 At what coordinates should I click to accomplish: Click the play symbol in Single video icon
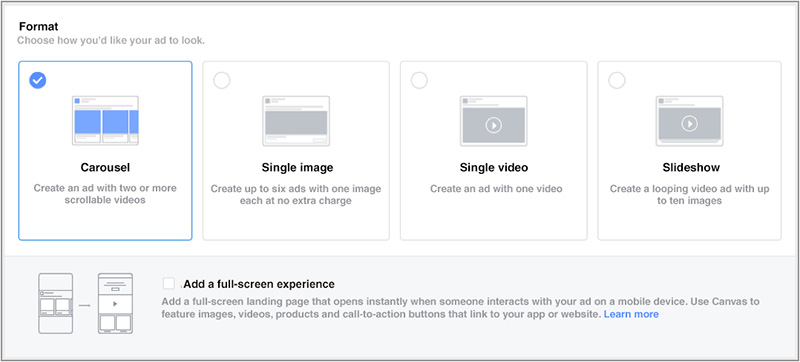tap(493, 125)
